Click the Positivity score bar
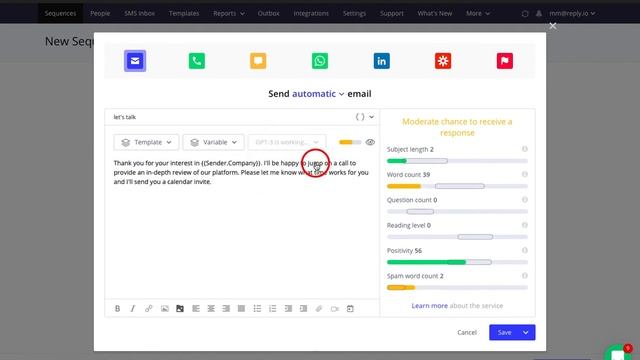 point(457,262)
